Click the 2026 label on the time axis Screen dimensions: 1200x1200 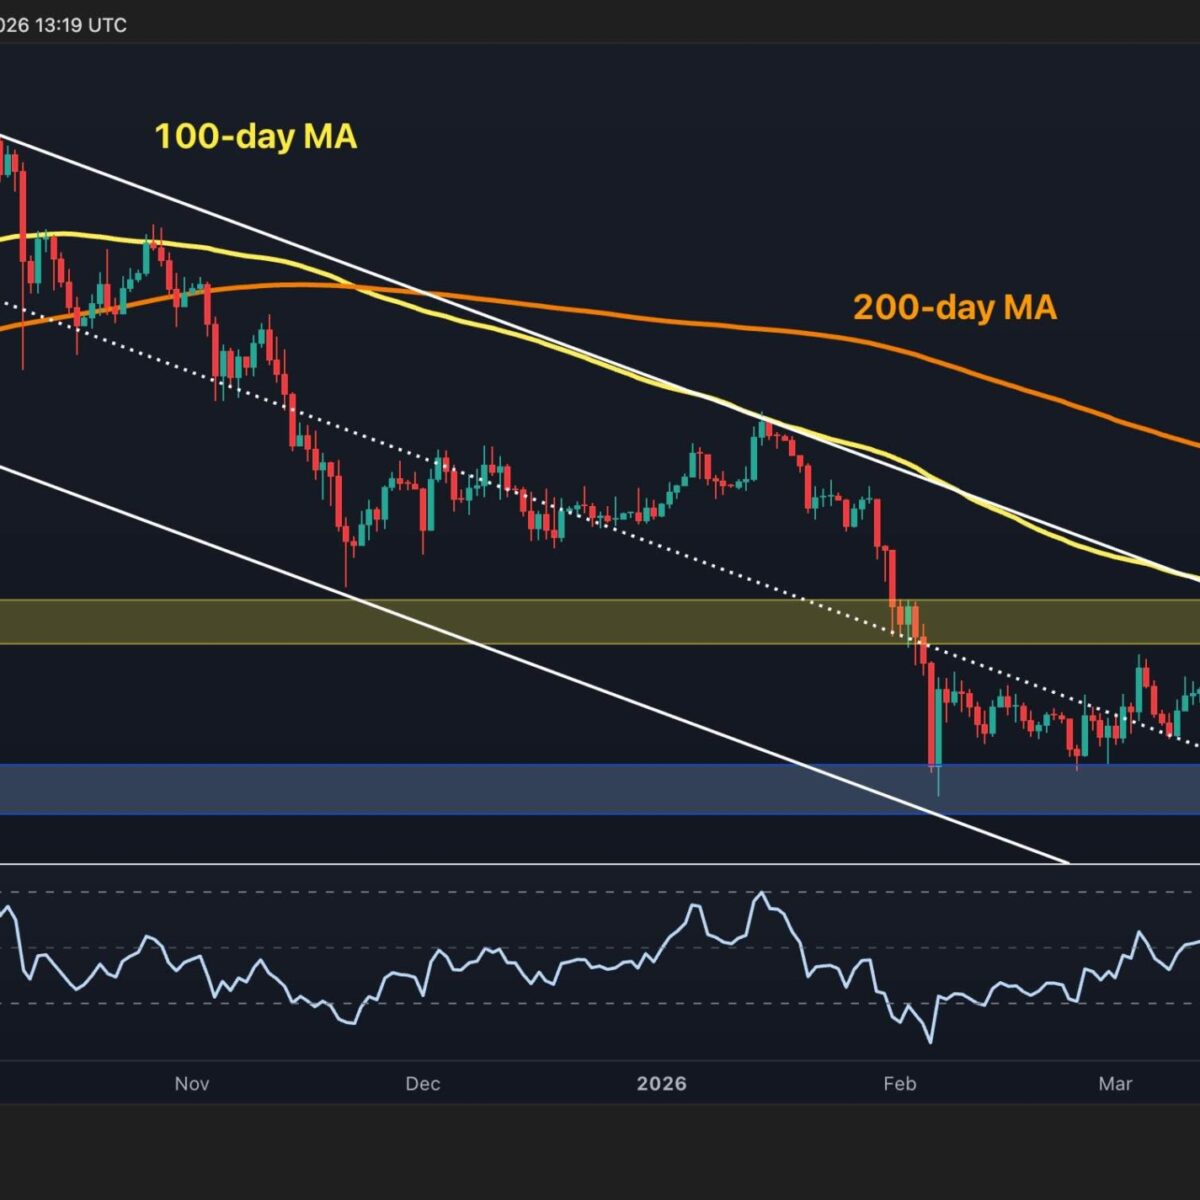coord(662,1084)
